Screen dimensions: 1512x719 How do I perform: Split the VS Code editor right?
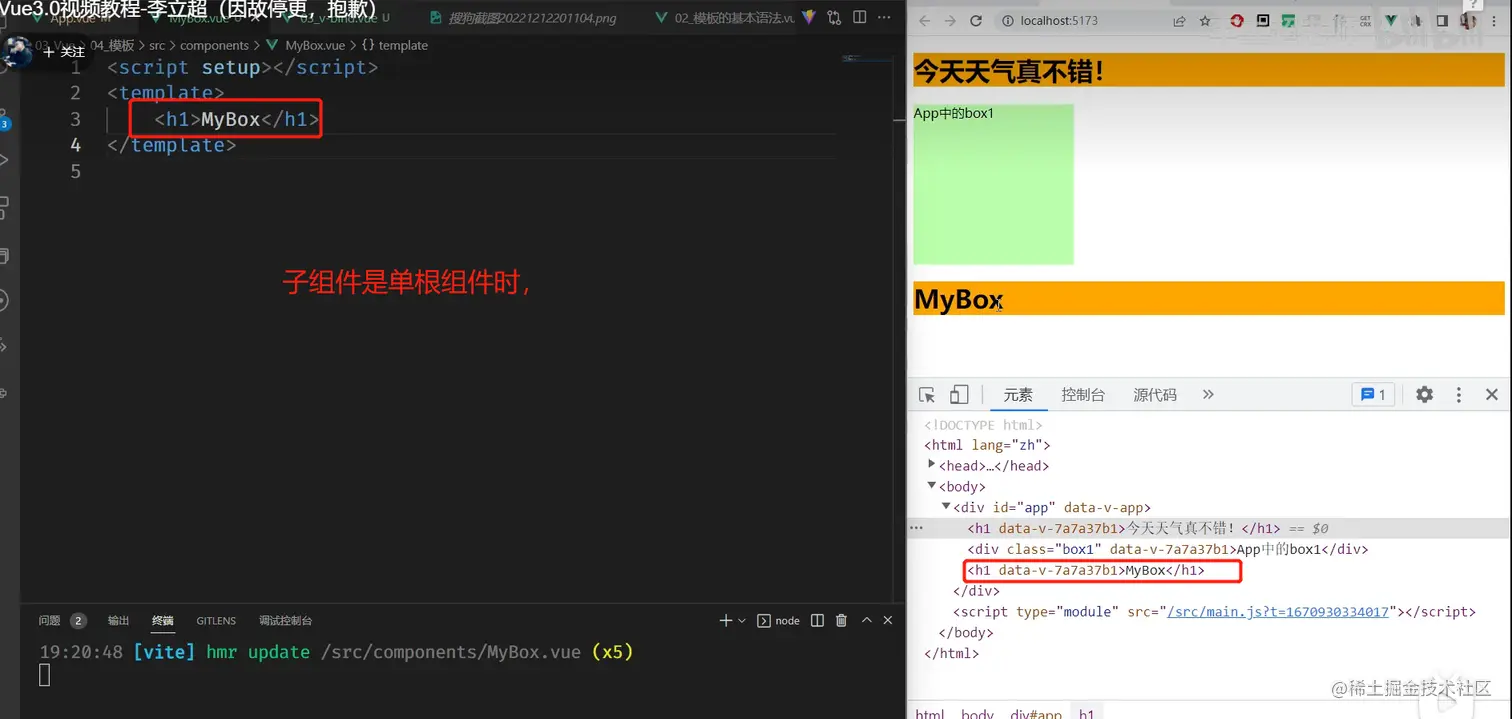click(x=860, y=18)
